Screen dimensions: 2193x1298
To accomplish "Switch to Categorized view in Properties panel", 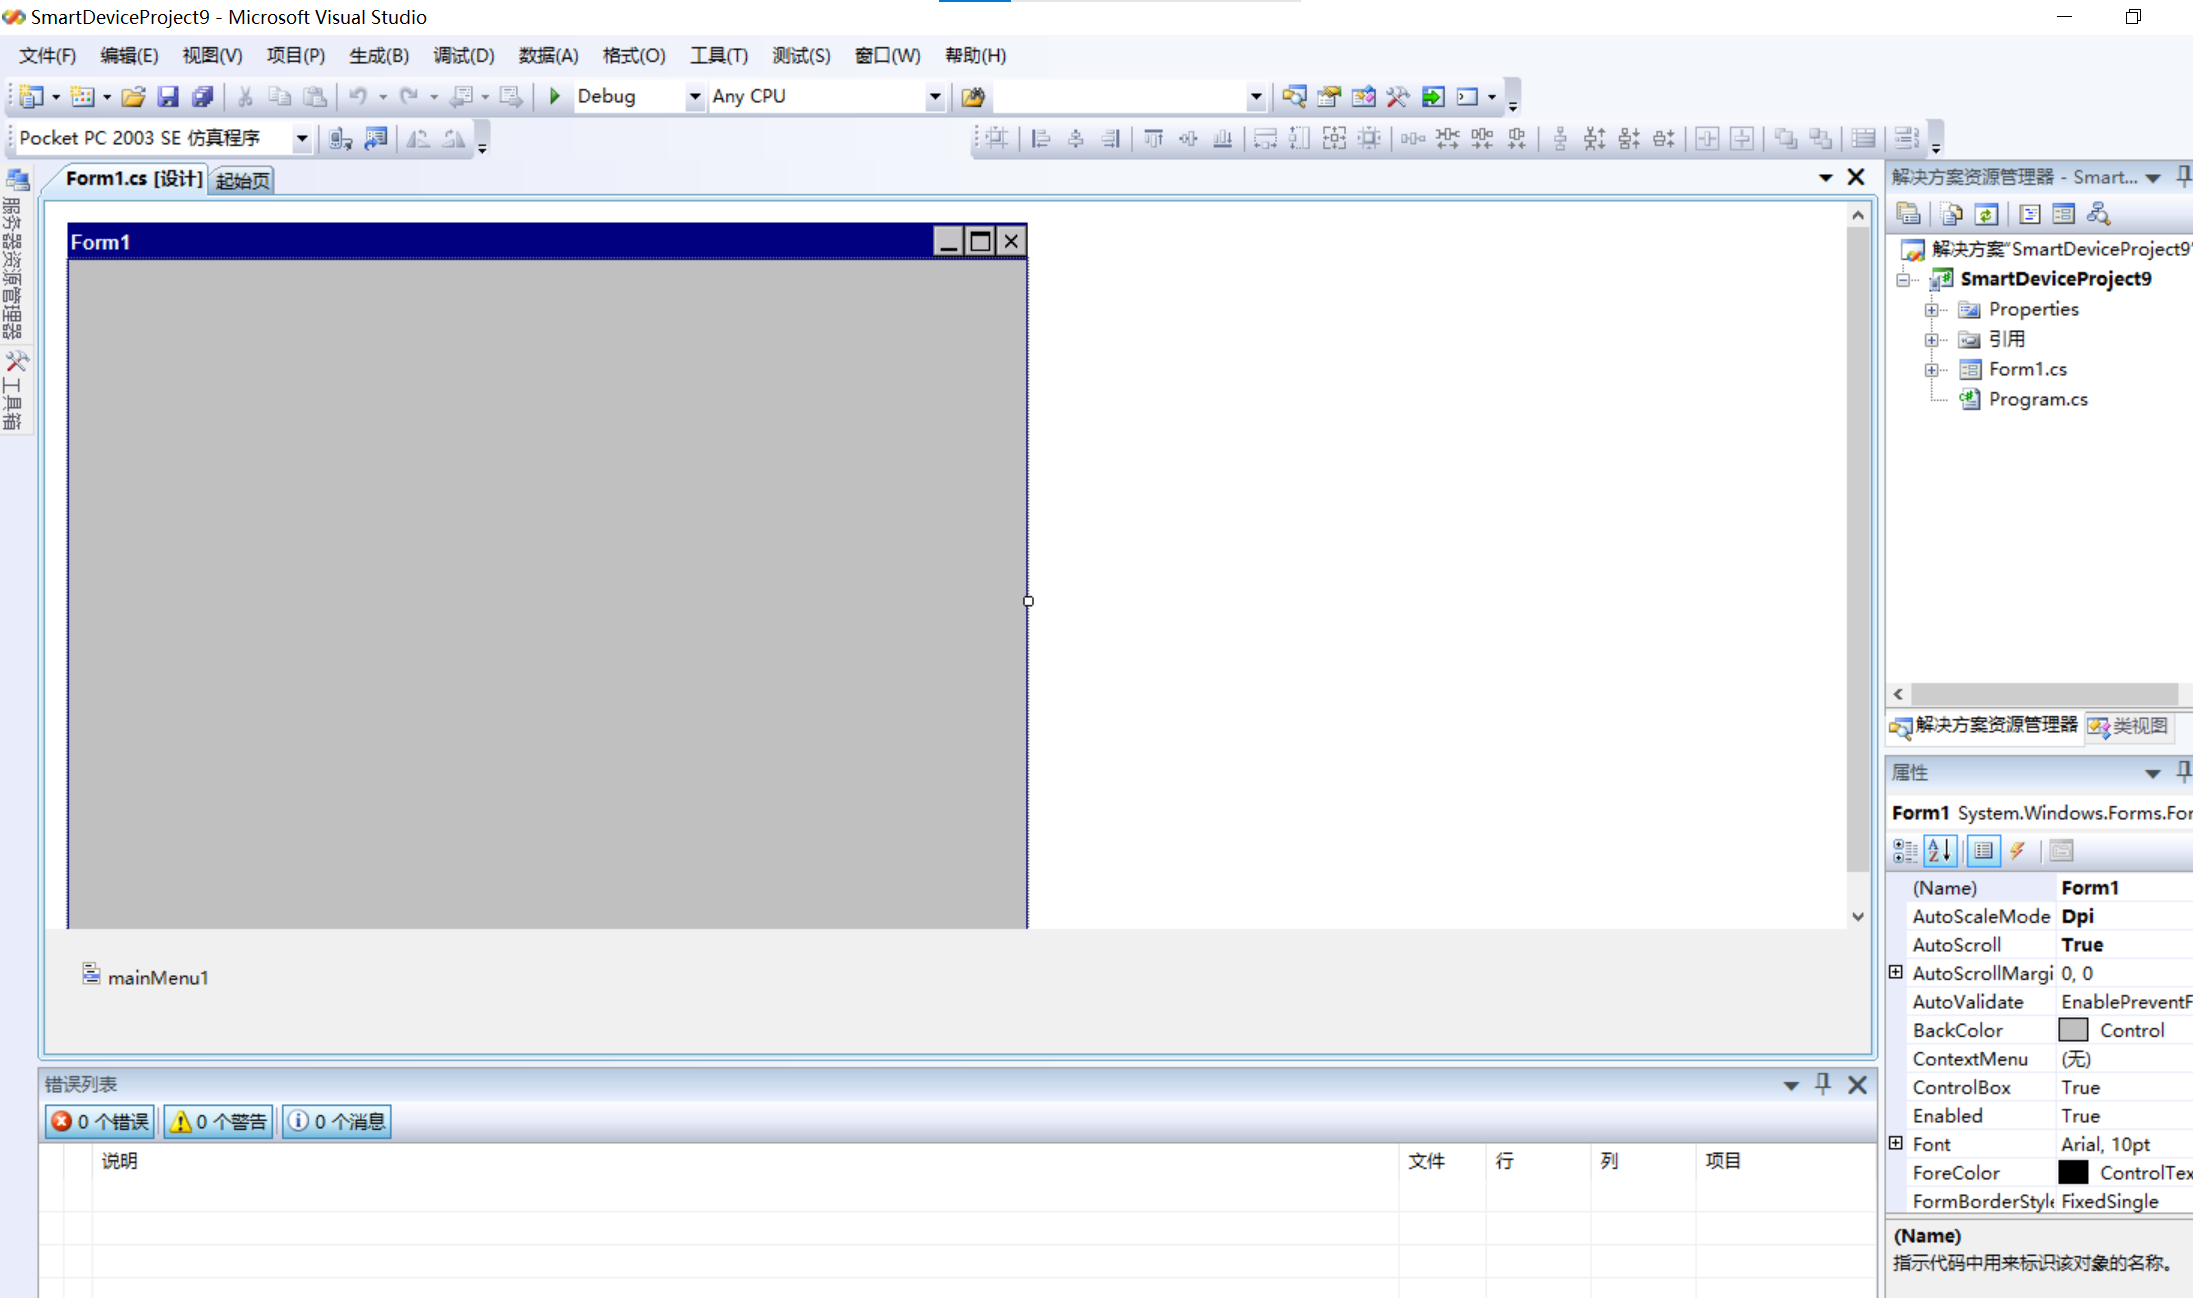I will [1904, 851].
